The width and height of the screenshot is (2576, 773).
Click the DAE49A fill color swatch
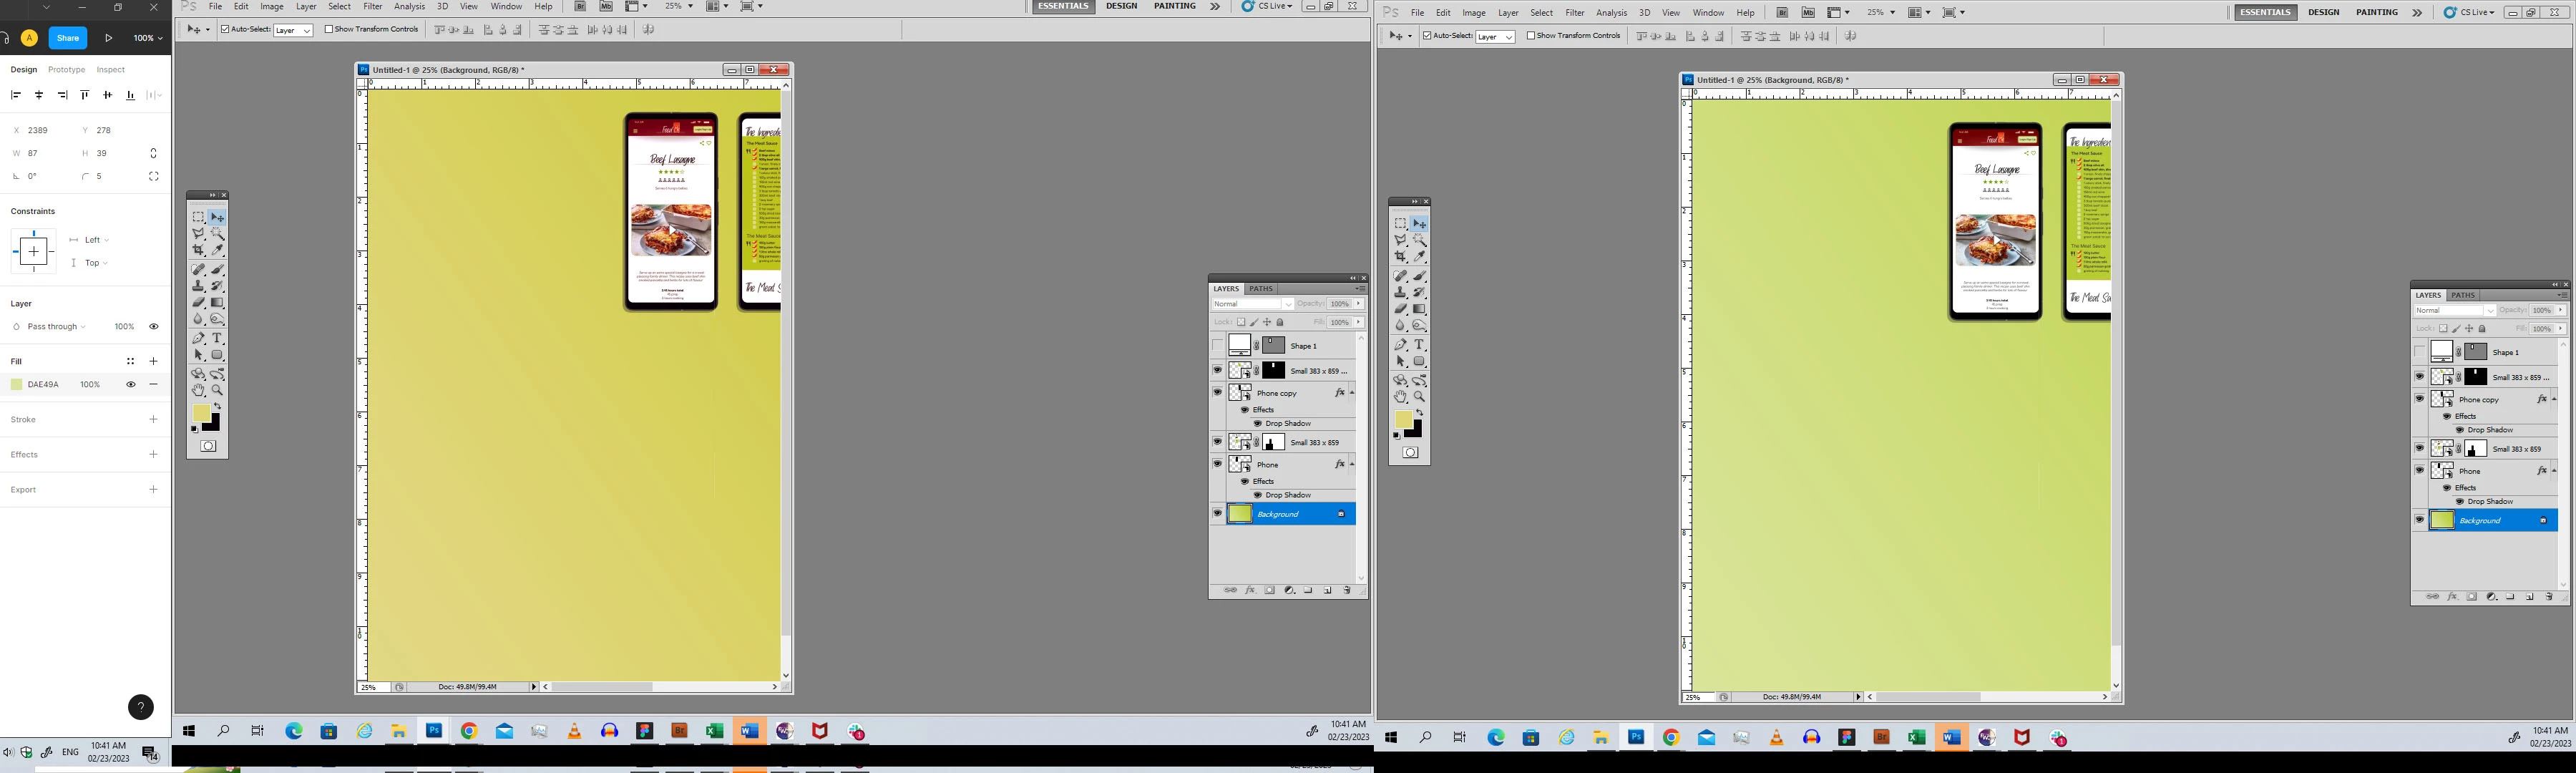17,384
